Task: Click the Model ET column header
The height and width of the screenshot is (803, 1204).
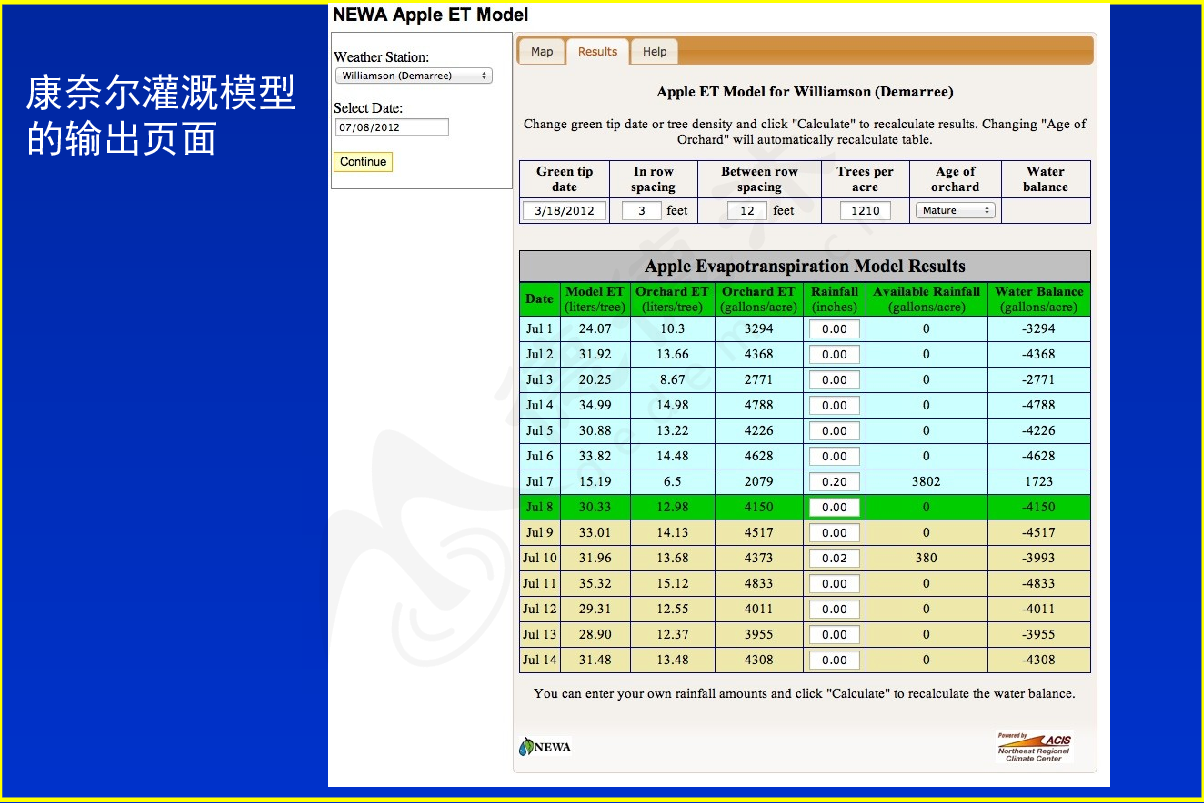Action: pos(595,299)
